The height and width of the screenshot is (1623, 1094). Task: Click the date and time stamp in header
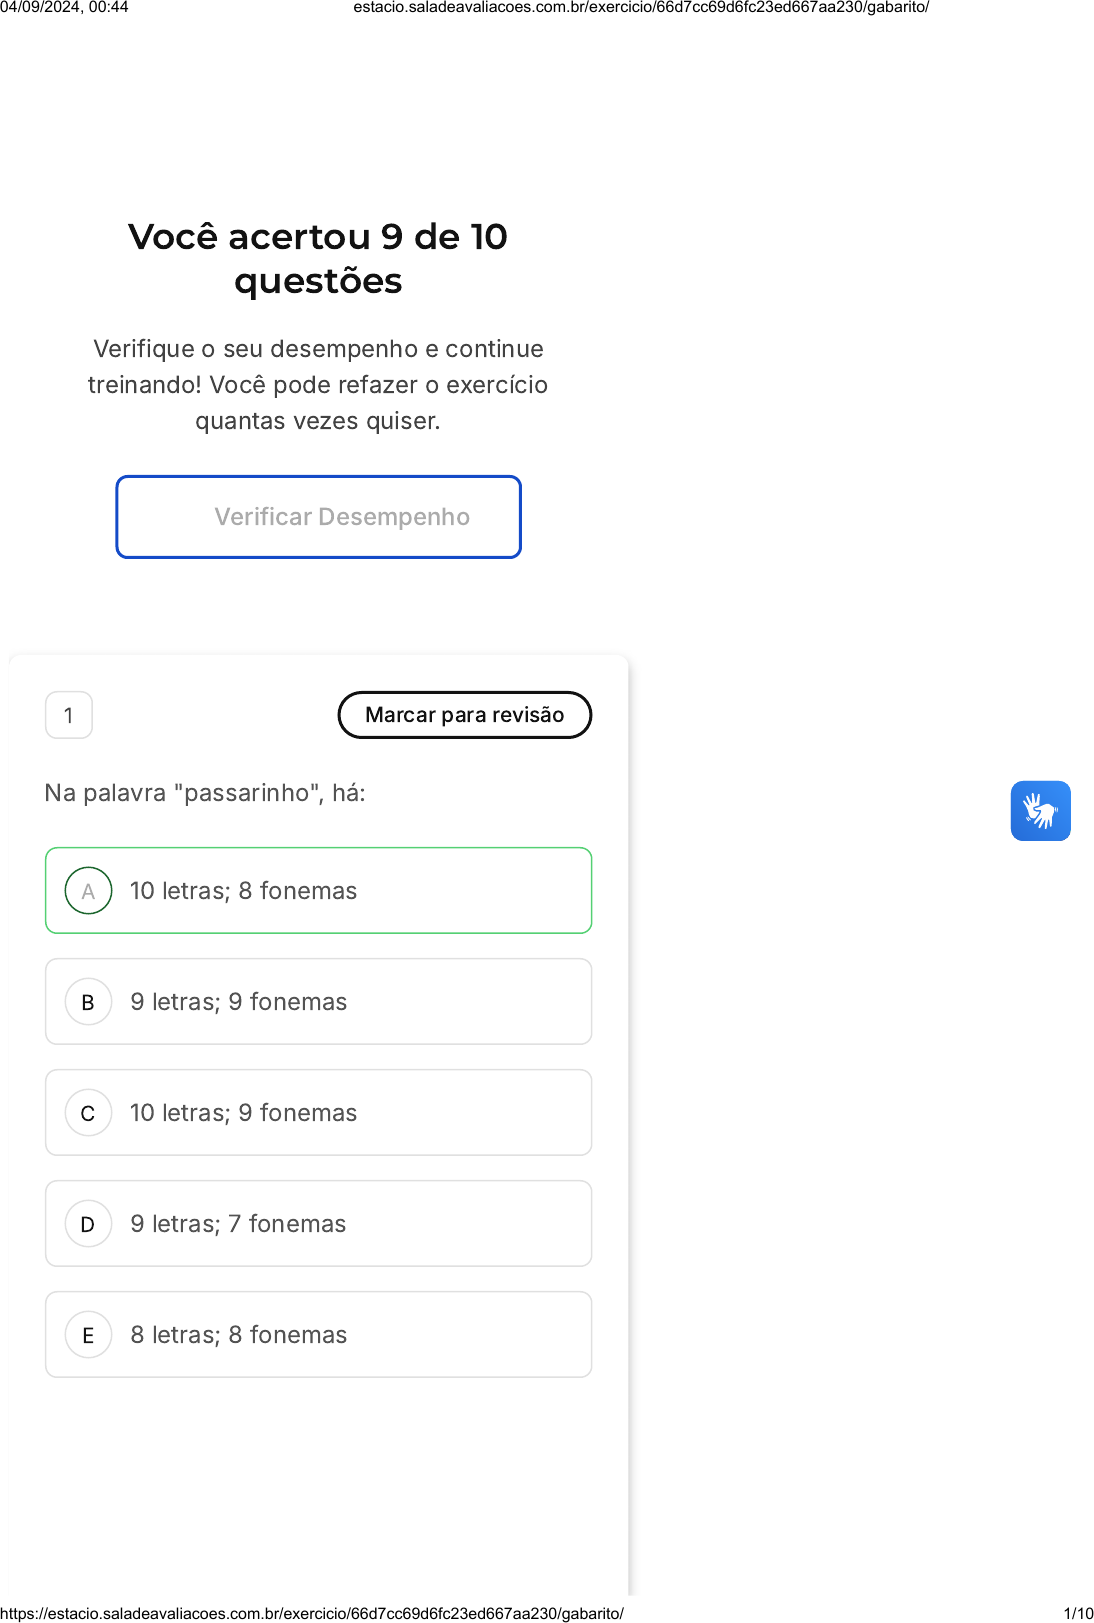click(64, 7)
